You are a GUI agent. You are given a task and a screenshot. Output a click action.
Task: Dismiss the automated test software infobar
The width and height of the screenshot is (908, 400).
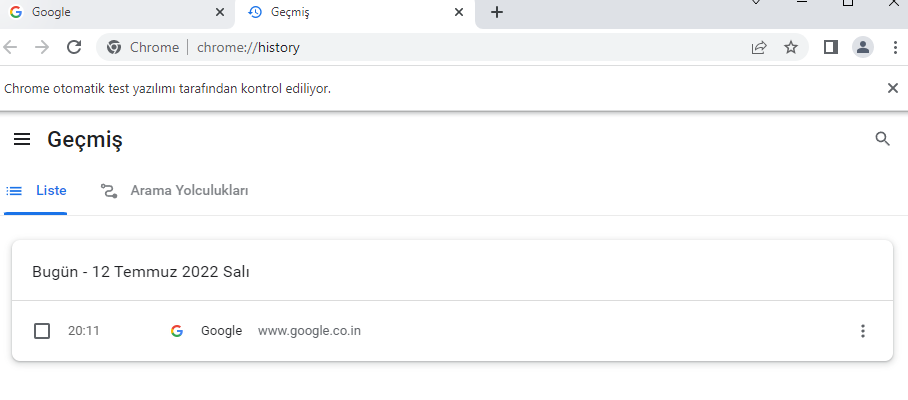point(893,88)
